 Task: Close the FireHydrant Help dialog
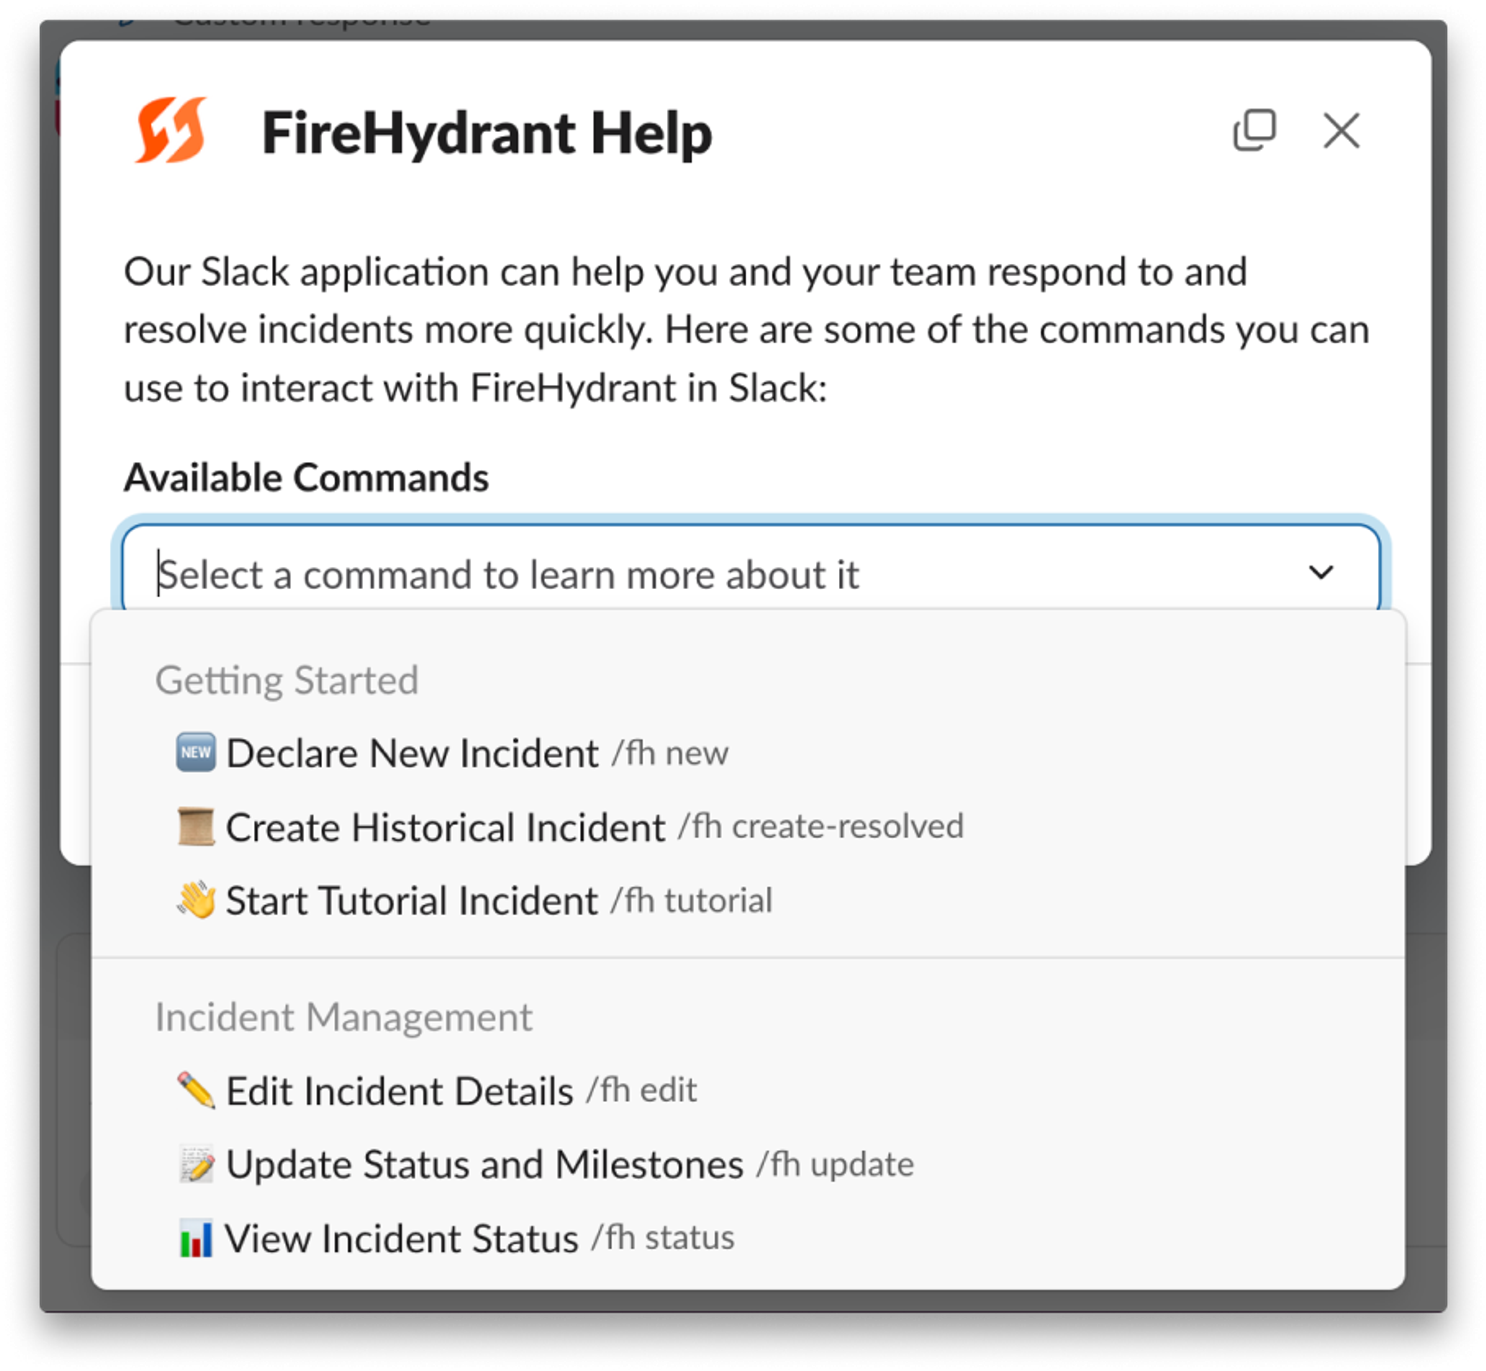pos(1341,130)
